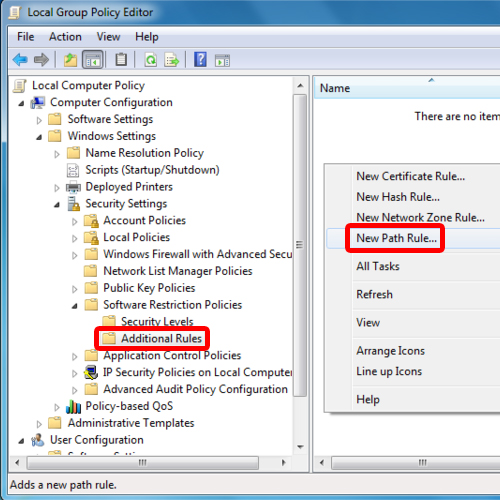Click the tree pane scroll down arrow
The image size is (500, 500).
click(300, 447)
